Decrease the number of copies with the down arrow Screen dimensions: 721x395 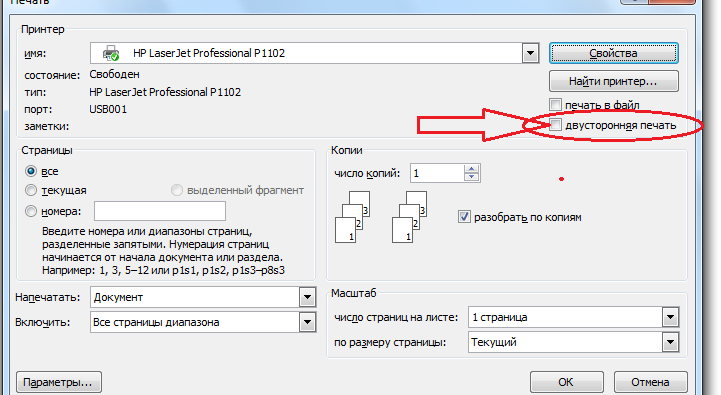[471, 177]
